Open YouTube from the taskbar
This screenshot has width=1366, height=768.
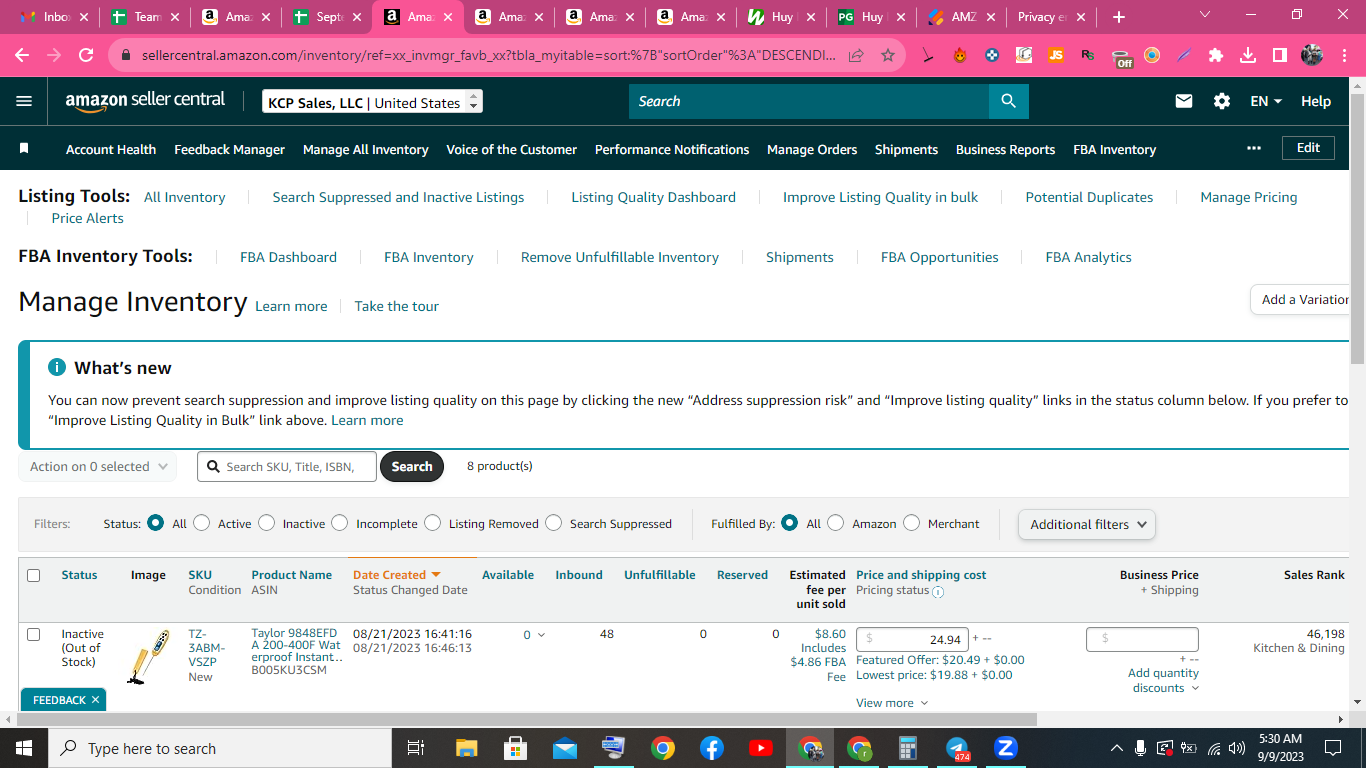(x=761, y=748)
